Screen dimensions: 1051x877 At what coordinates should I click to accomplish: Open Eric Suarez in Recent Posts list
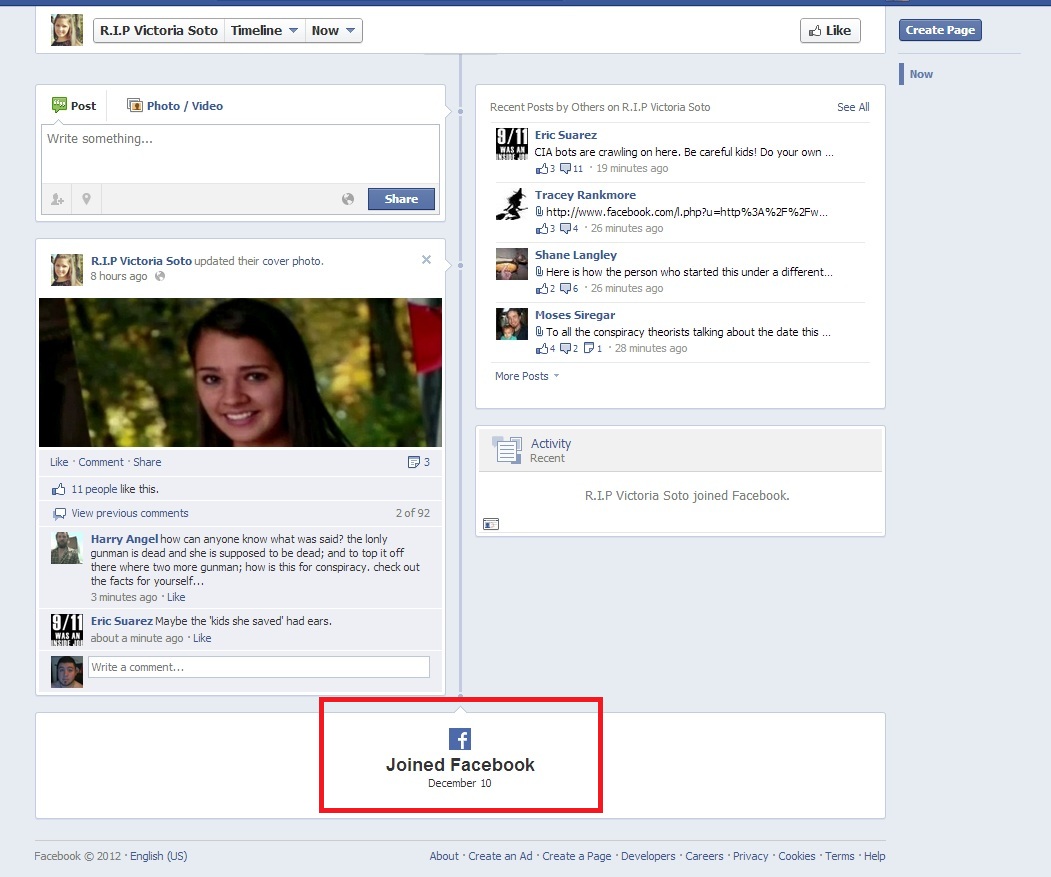(566, 135)
